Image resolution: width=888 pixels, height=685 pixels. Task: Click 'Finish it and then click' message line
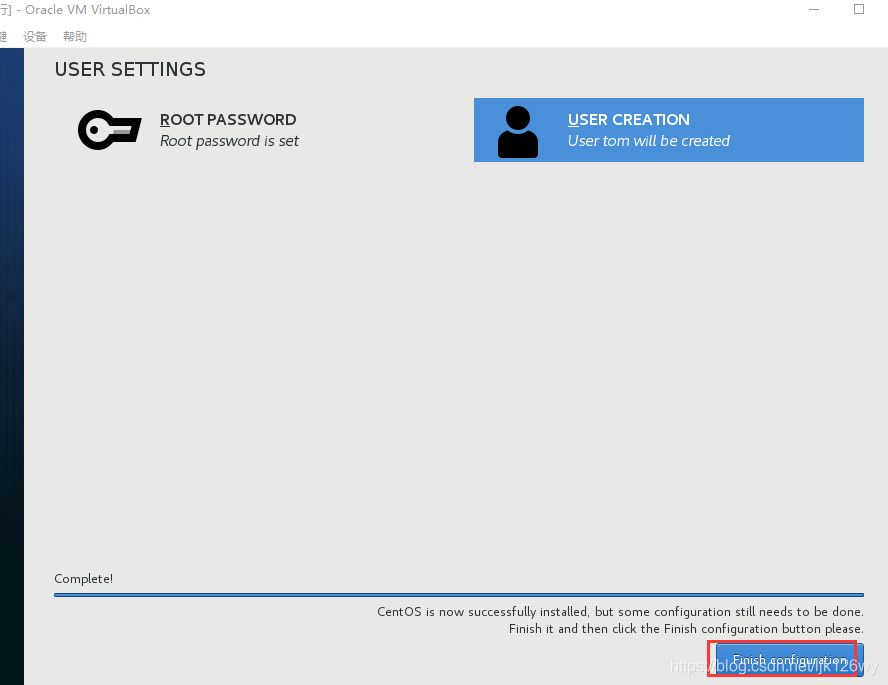[x=686, y=629]
